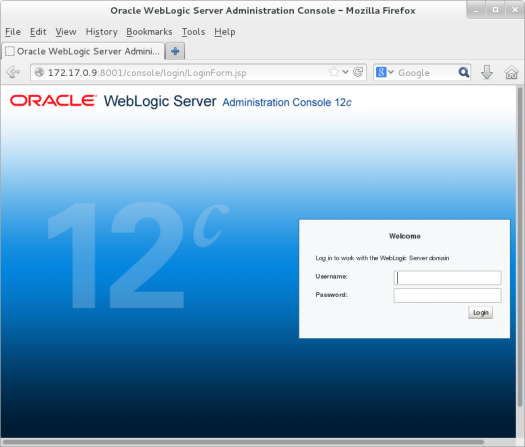This screenshot has width=525, height=447.
Task: Open the Tools menu
Action: click(193, 32)
